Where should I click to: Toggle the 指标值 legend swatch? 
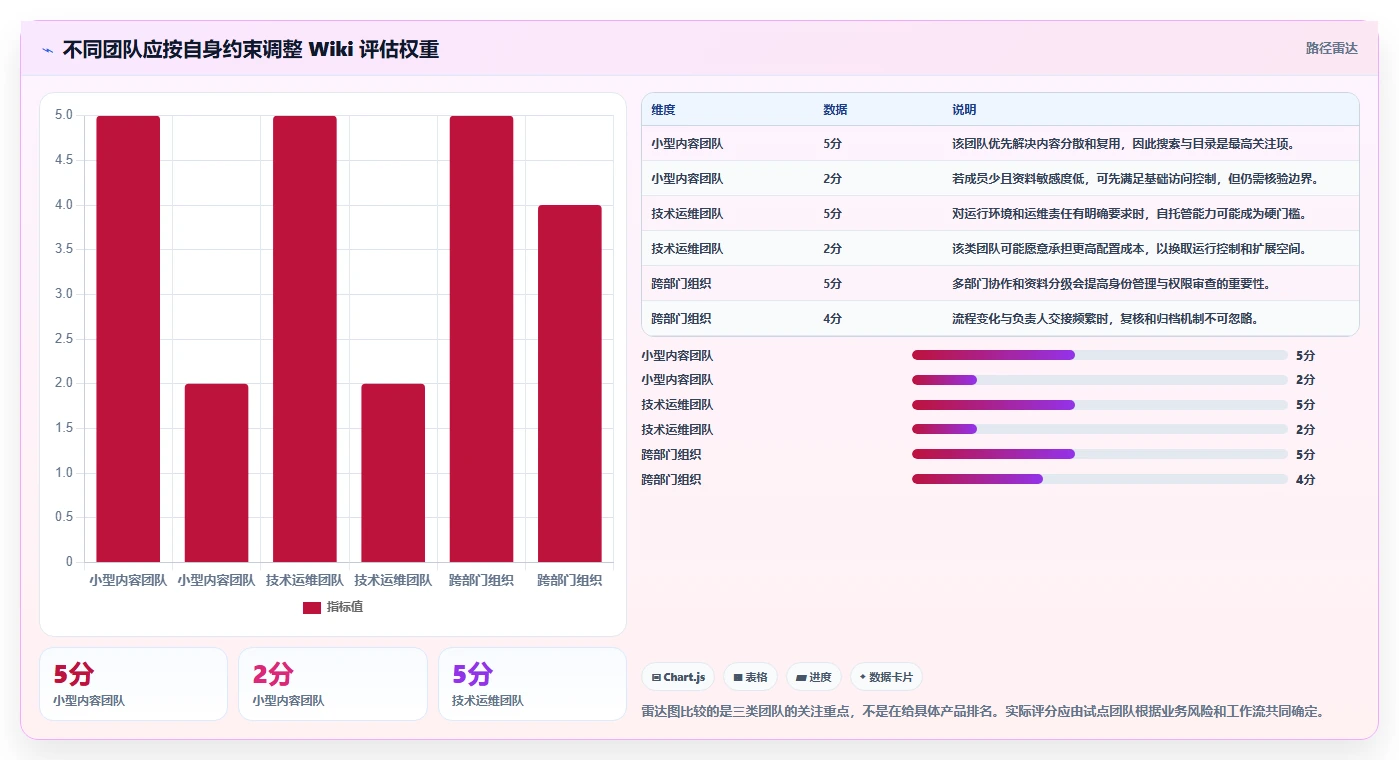point(312,607)
